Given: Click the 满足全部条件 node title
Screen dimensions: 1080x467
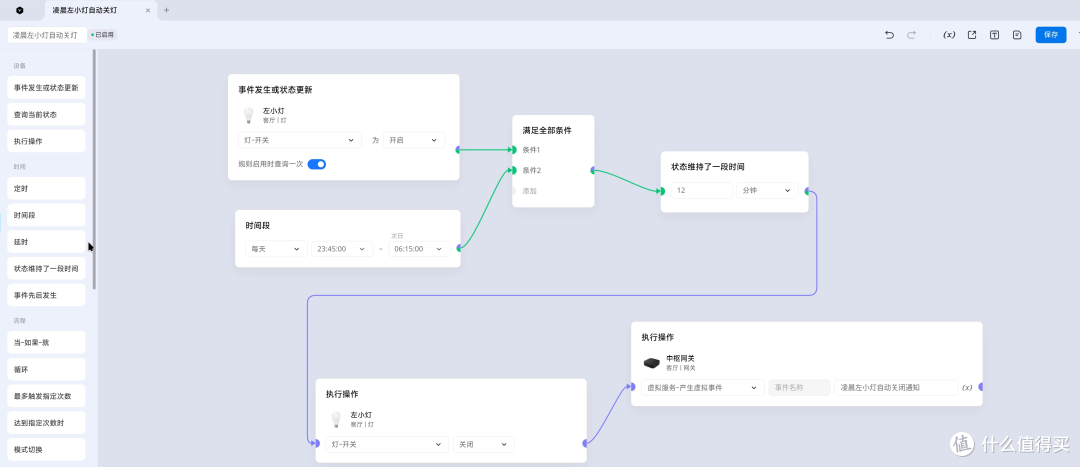Looking at the screenshot, I should pos(547,130).
